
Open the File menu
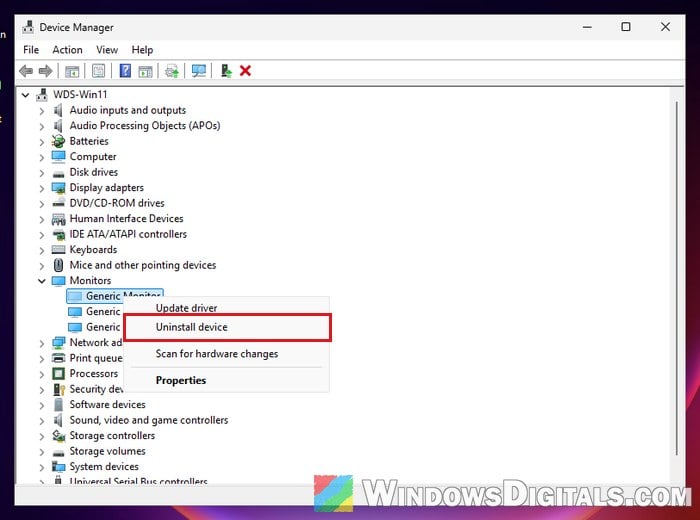(x=31, y=50)
